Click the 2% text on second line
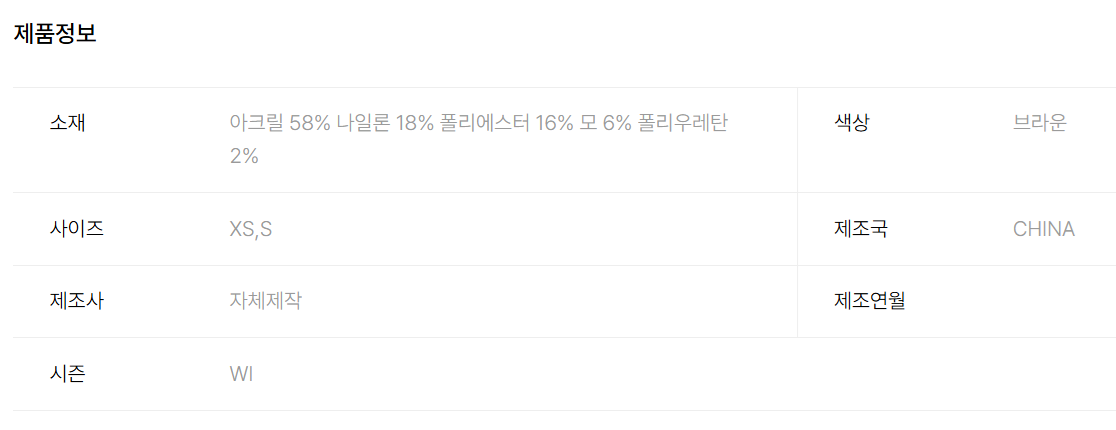The height and width of the screenshot is (430, 1116). pos(244,156)
